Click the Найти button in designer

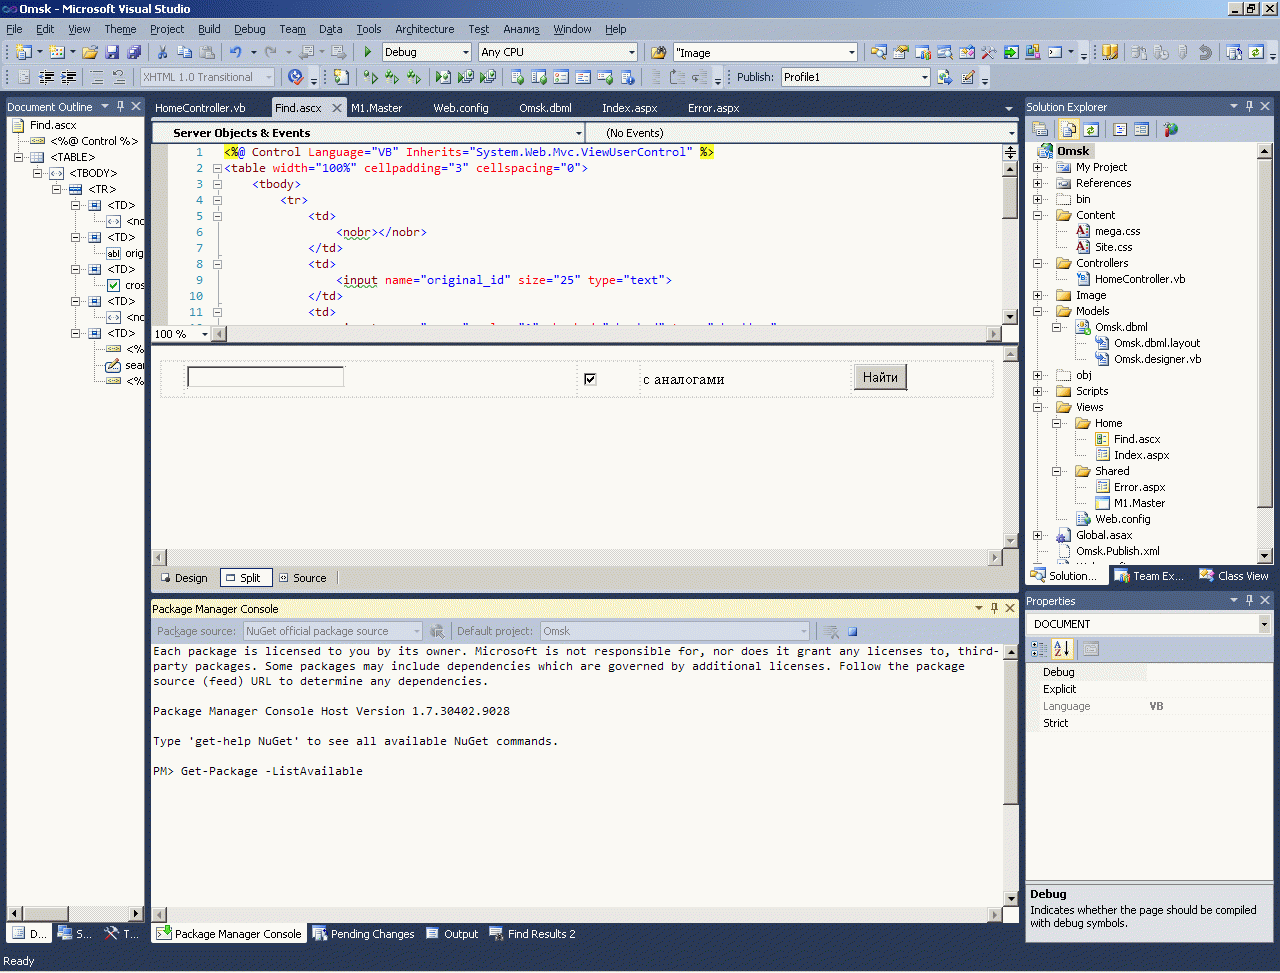tap(880, 377)
